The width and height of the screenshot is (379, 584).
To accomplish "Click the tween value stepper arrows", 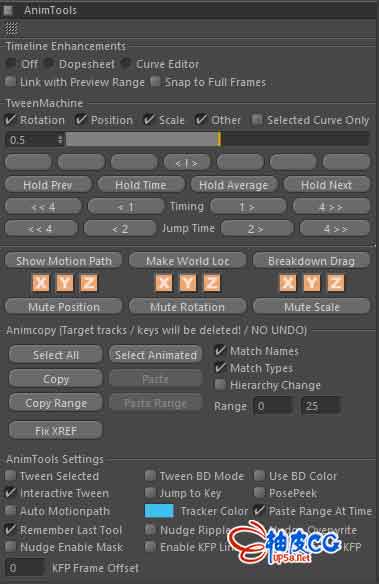I will 60,140.
